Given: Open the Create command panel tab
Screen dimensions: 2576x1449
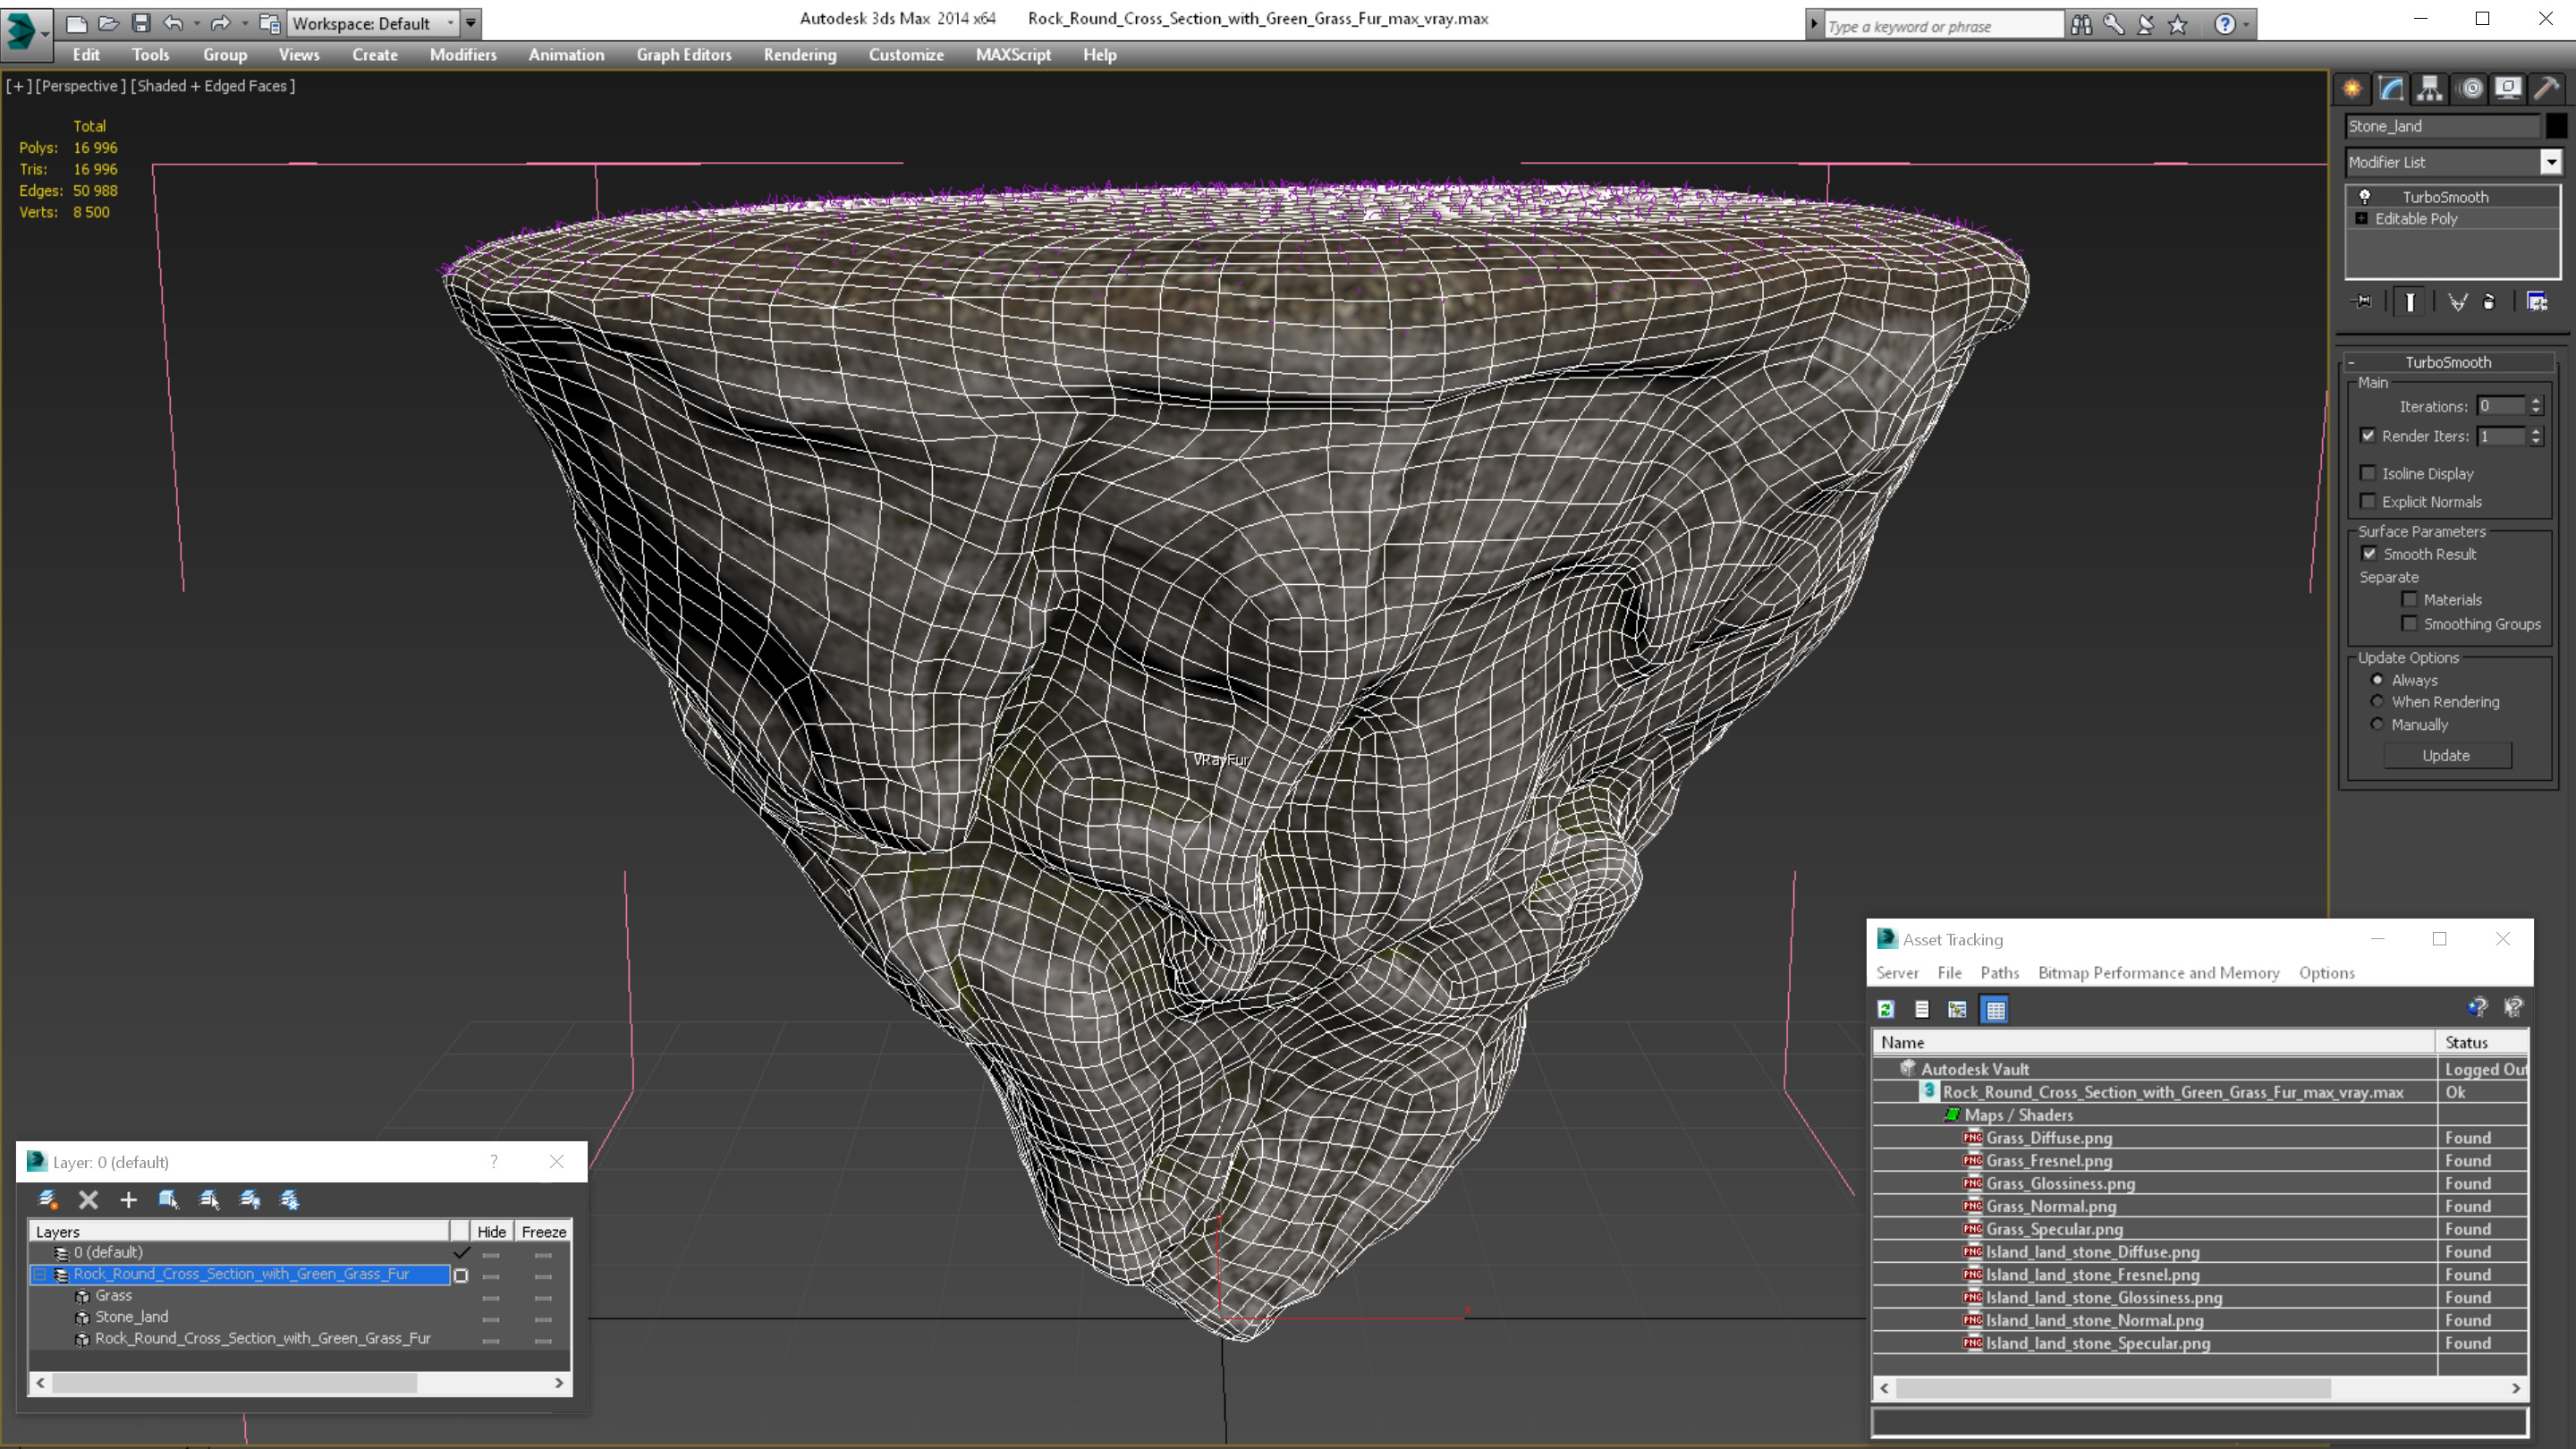Looking at the screenshot, I should pyautogui.click(x=2352, y=89).
